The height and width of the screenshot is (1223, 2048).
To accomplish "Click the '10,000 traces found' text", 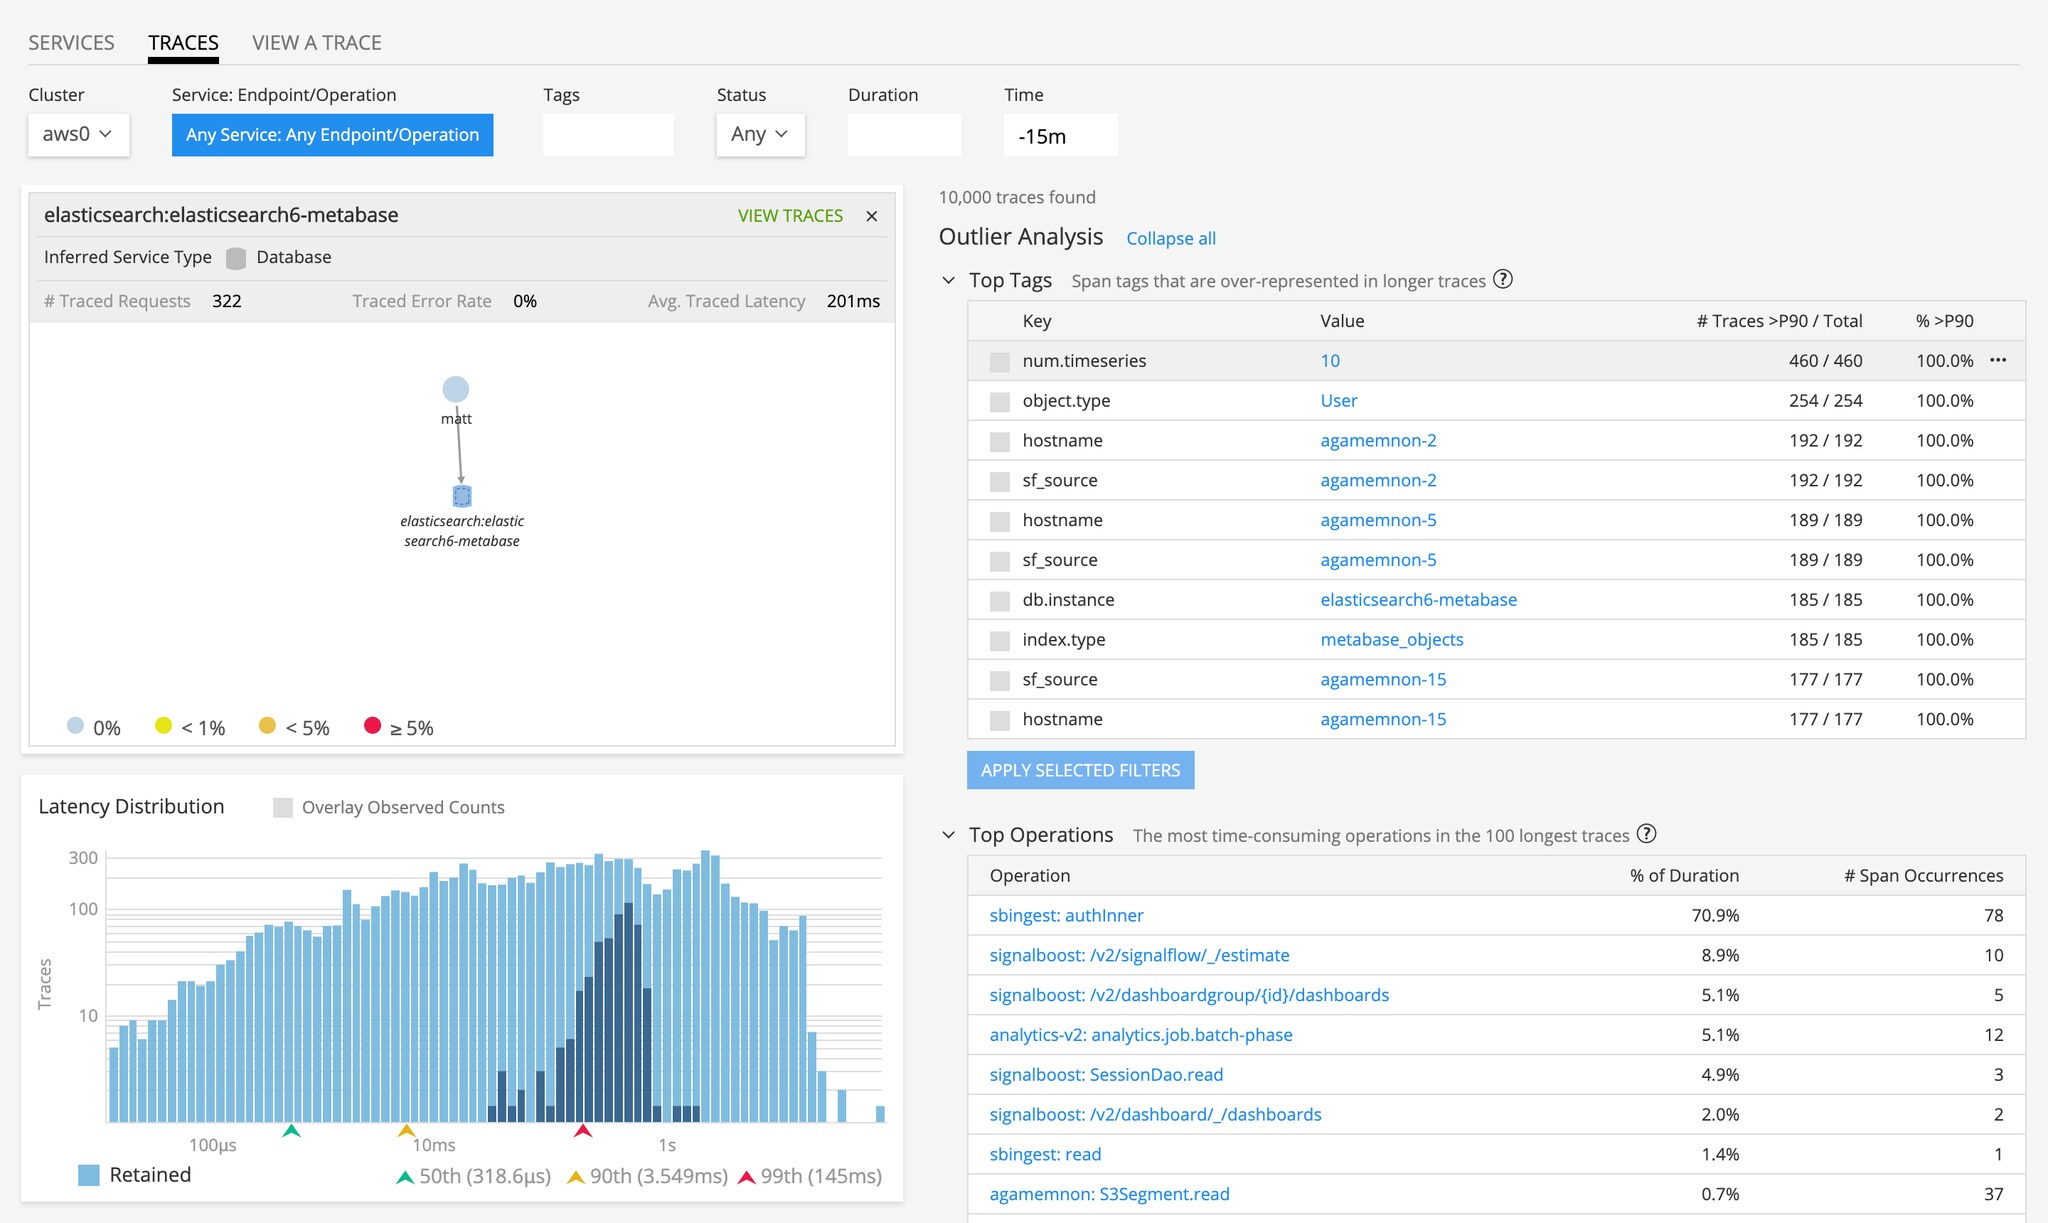I will pyautogui.click(x=1017, y=197).
